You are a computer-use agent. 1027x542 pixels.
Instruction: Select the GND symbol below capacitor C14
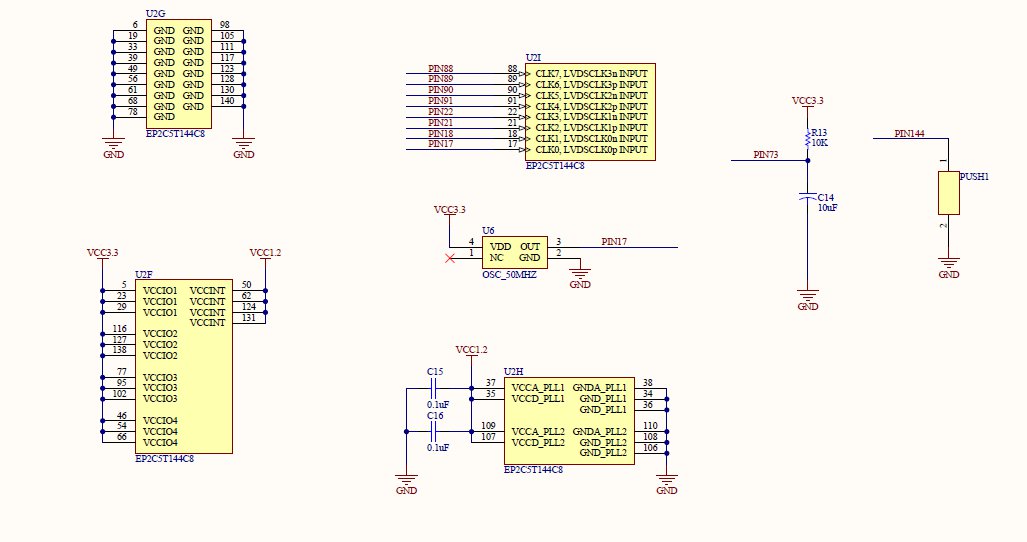point(808,300)
